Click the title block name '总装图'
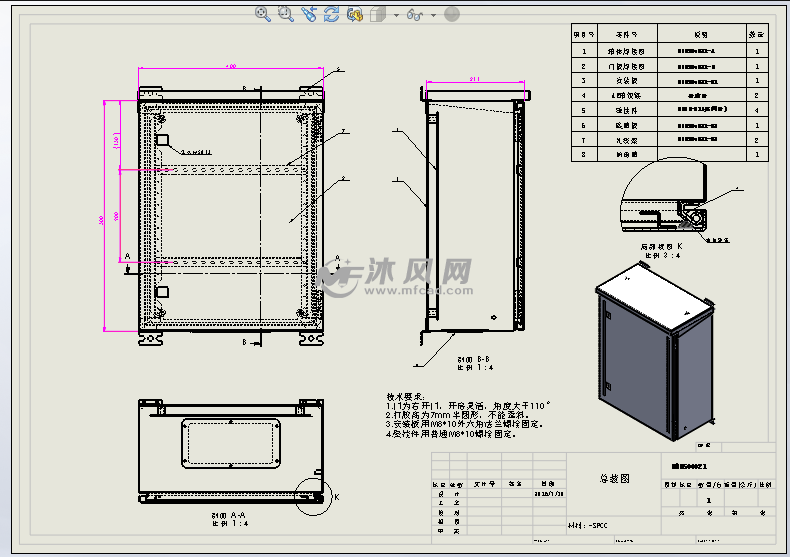The height and width of the screenshot is (557, 790). coord(614,478)
